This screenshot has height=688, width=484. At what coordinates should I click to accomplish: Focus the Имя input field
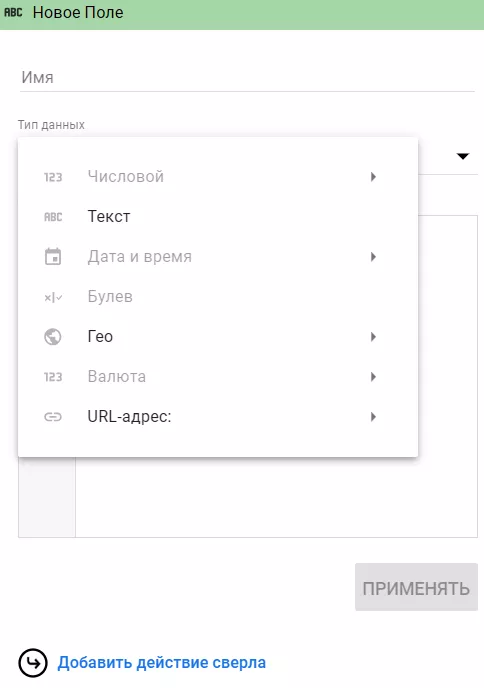[x=247, y=78]
